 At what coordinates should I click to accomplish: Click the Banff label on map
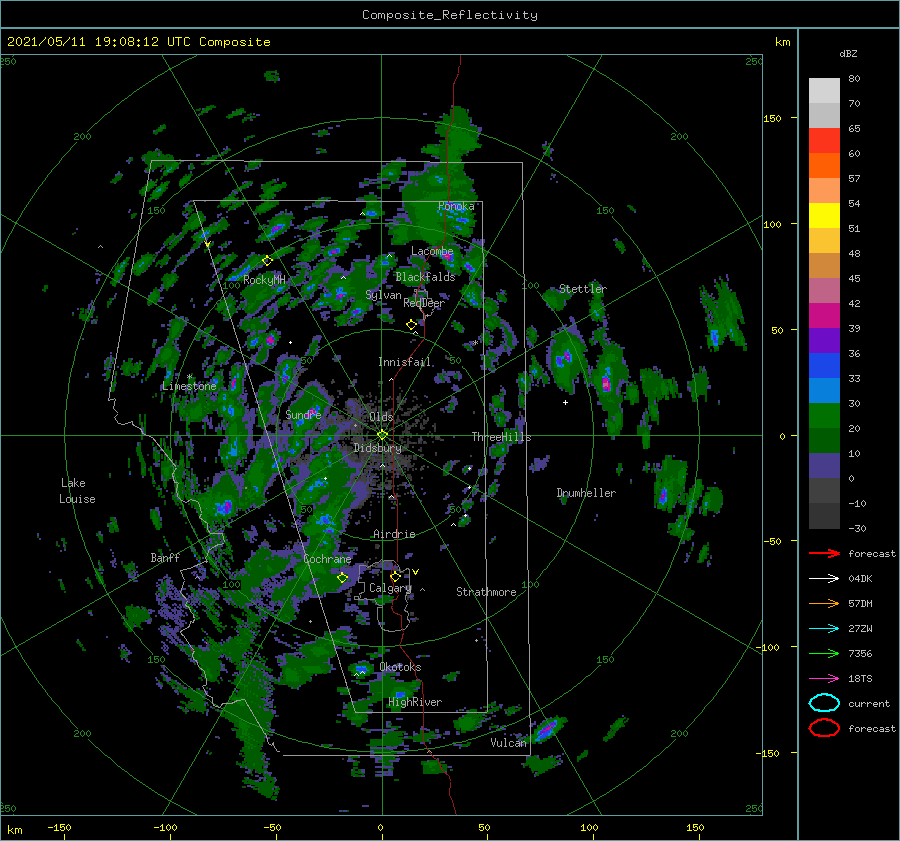(165, 557)
